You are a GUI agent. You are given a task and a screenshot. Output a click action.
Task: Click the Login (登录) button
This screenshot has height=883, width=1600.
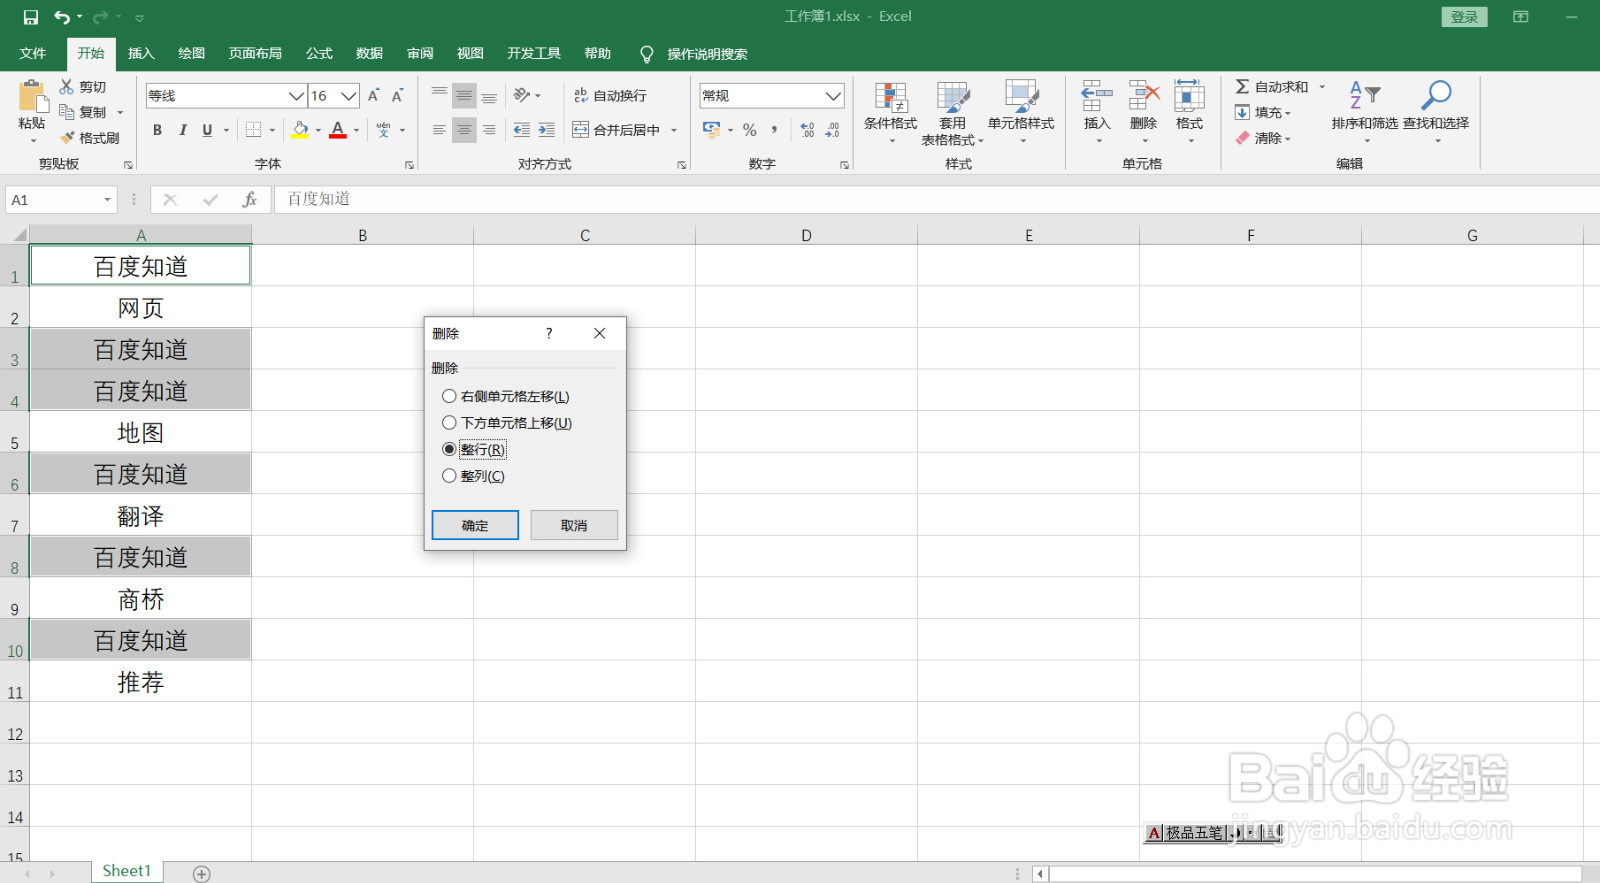tap(1464, 17)
